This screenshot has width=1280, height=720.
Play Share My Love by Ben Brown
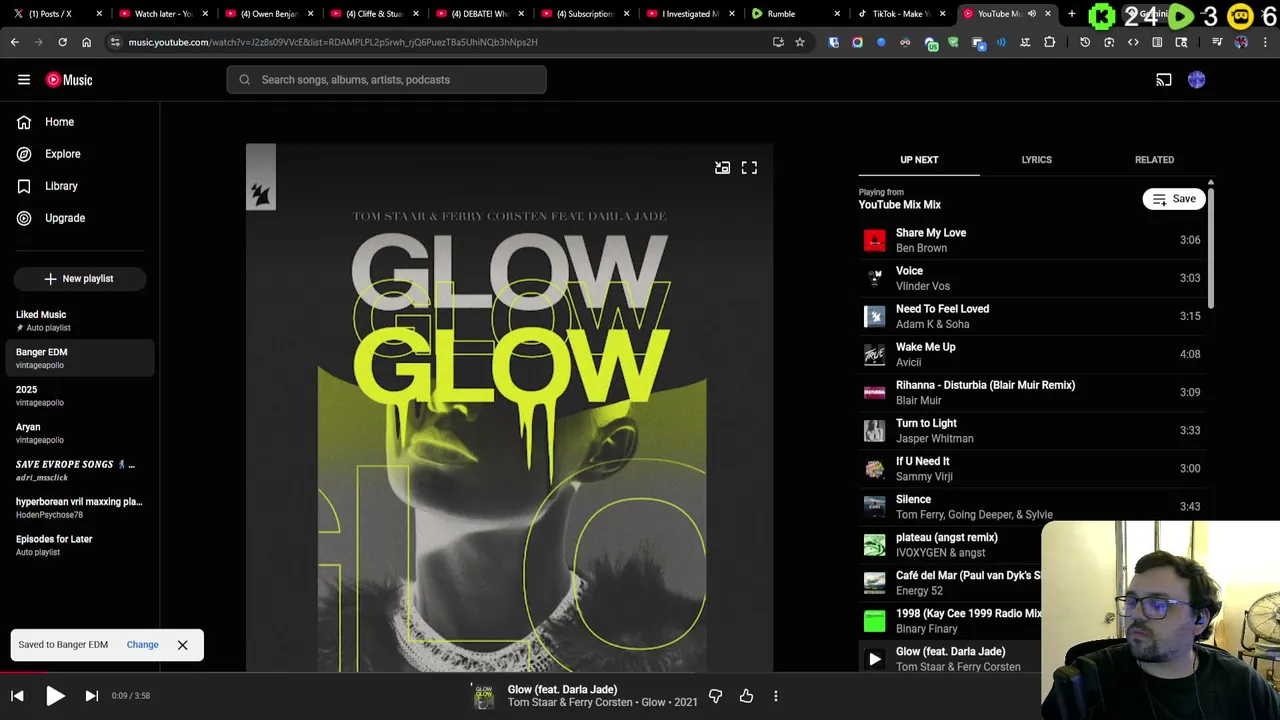[x=1031, y=240]
